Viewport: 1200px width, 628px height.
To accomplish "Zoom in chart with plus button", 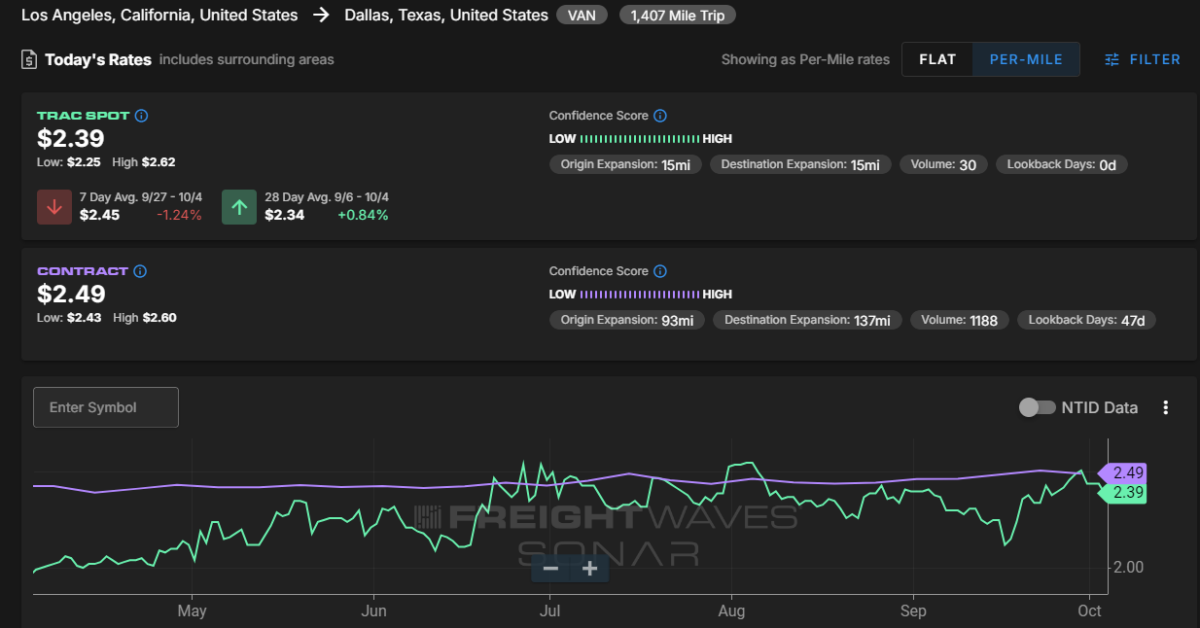I will pos(589,569).
